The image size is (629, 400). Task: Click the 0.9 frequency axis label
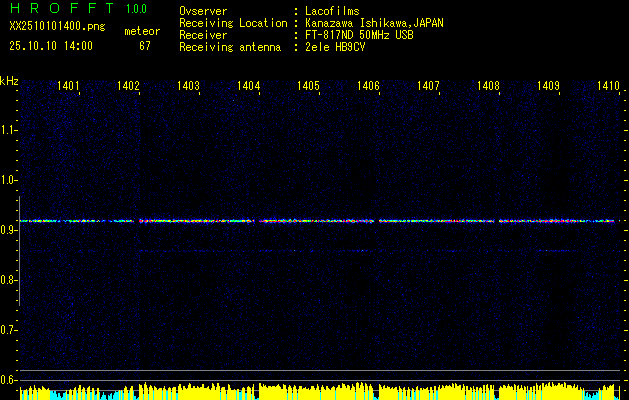click(9, 230)
